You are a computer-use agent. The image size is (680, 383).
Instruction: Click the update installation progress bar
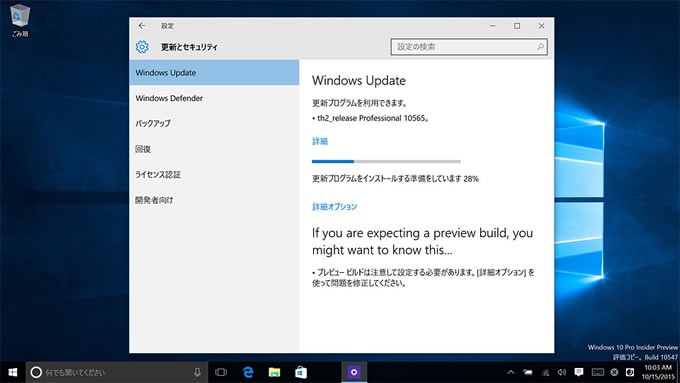click(386, 161)
